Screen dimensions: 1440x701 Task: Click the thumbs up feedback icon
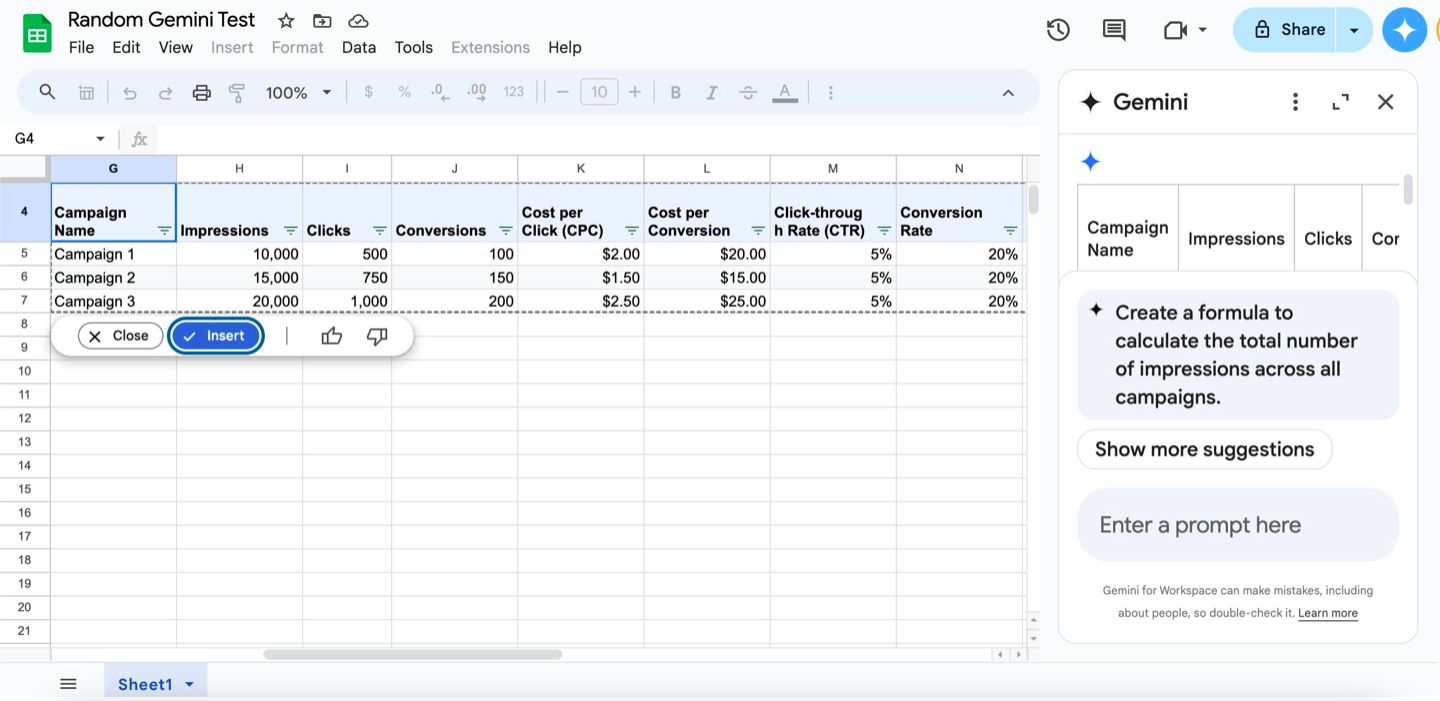coord(332,336)
